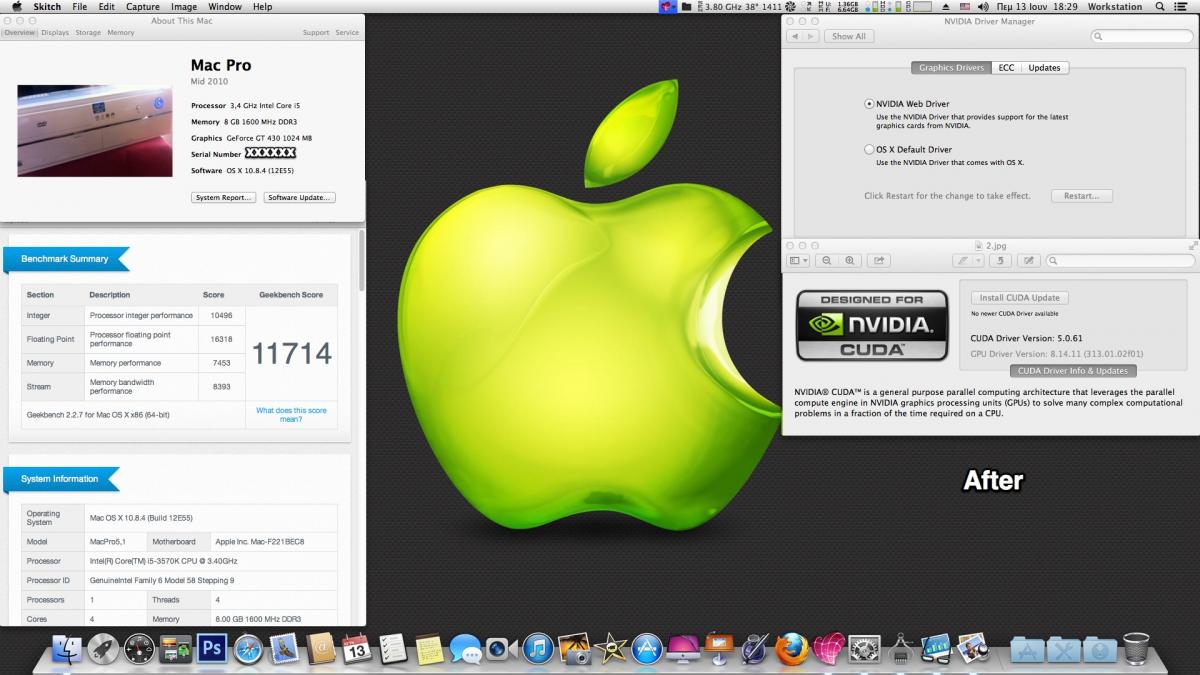1200x675 pixels.
Task: Click the Geekbench score 11714
Action: click(291, 353)
